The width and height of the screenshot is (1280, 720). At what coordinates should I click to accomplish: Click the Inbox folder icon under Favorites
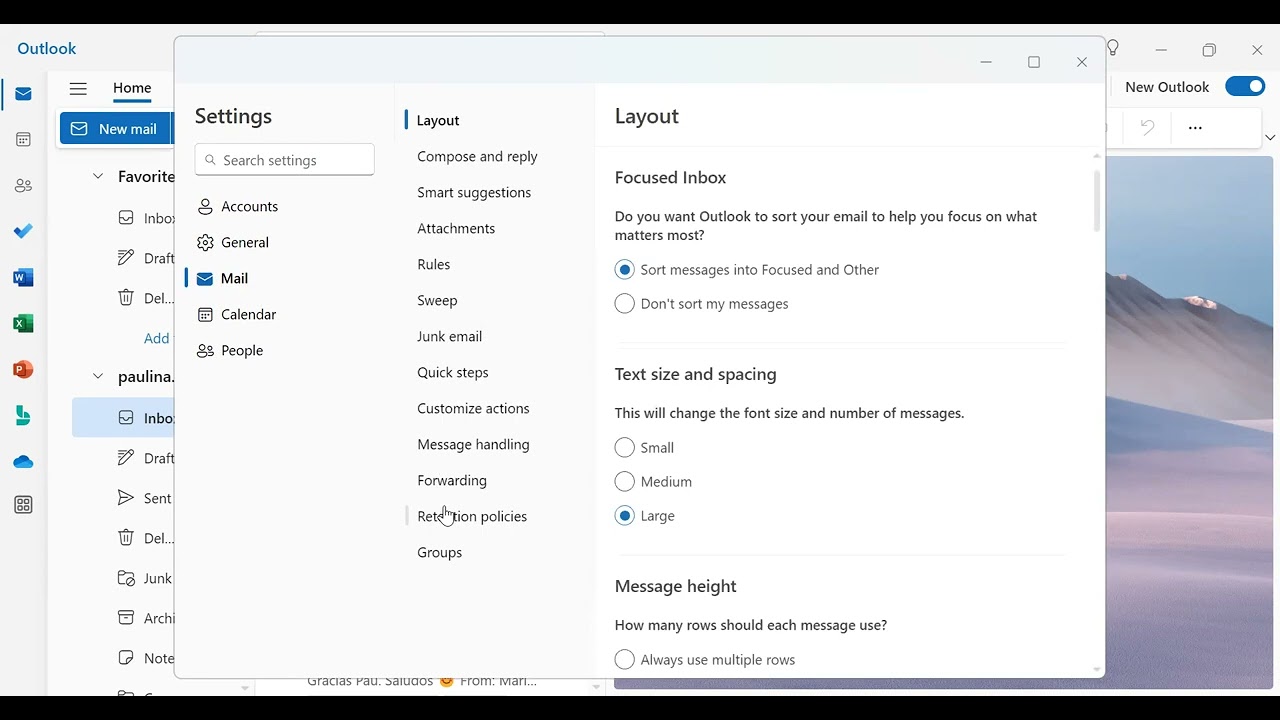[x=126, y=218]
